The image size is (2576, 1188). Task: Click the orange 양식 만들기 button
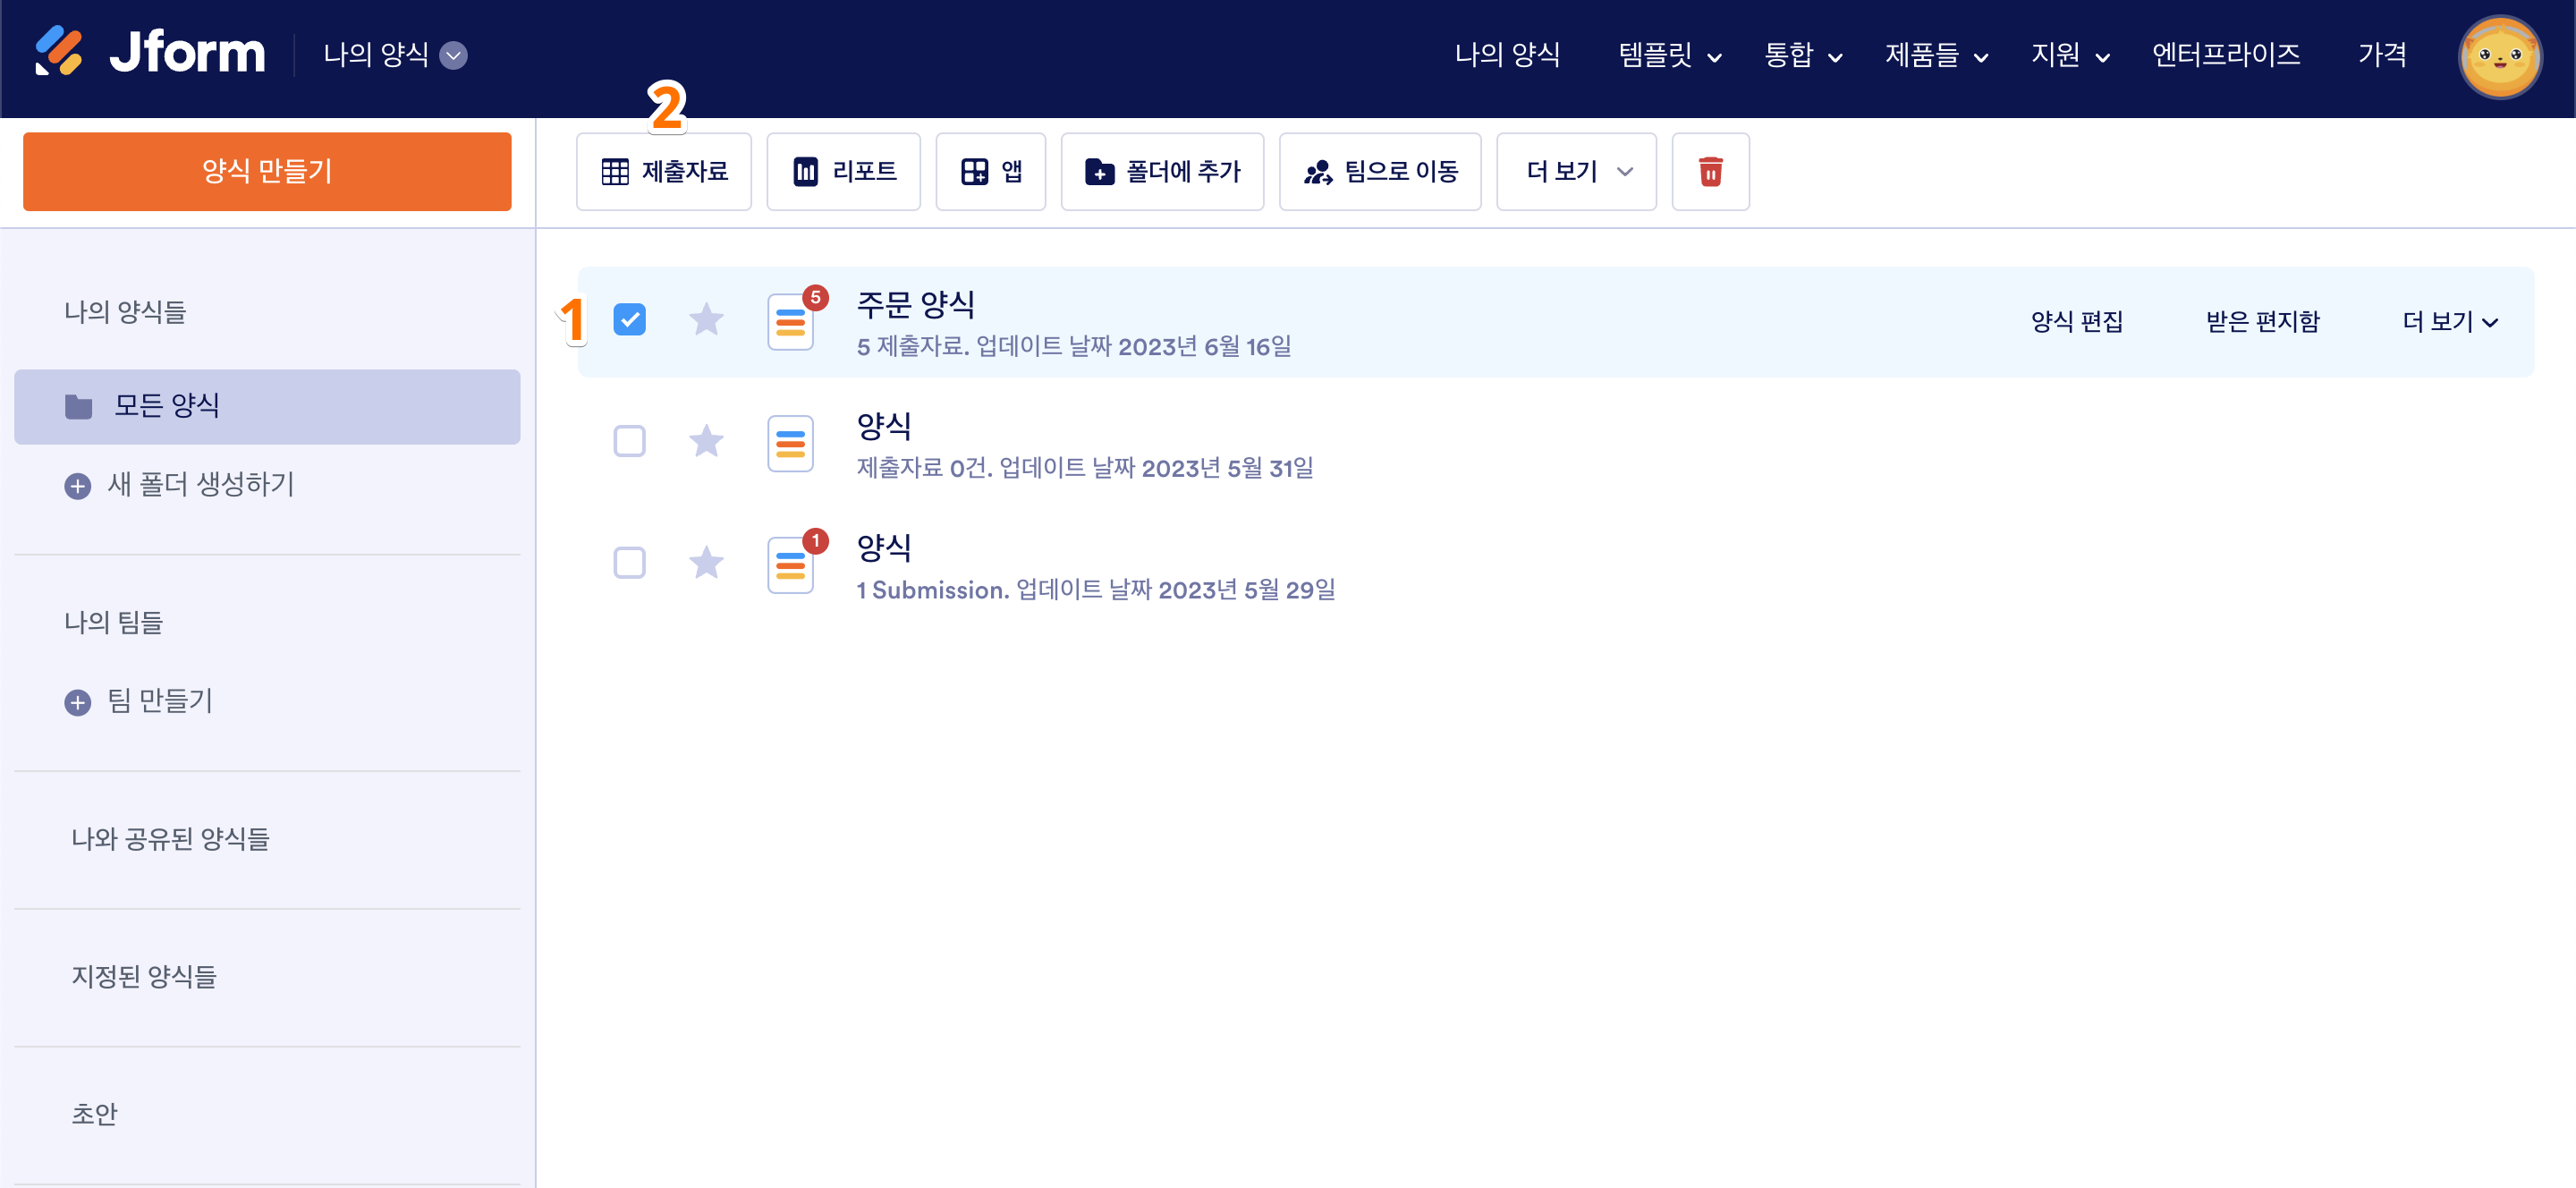(267, 171)
